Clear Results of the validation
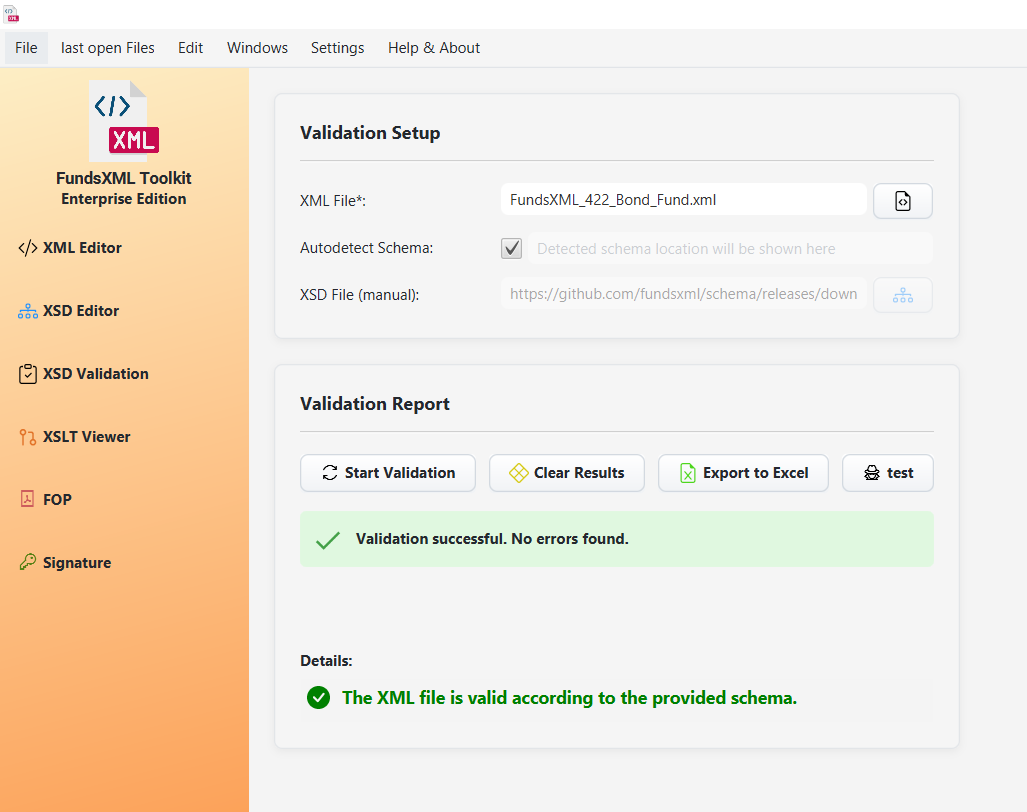The image size is (1027, 812). point(567,473)
